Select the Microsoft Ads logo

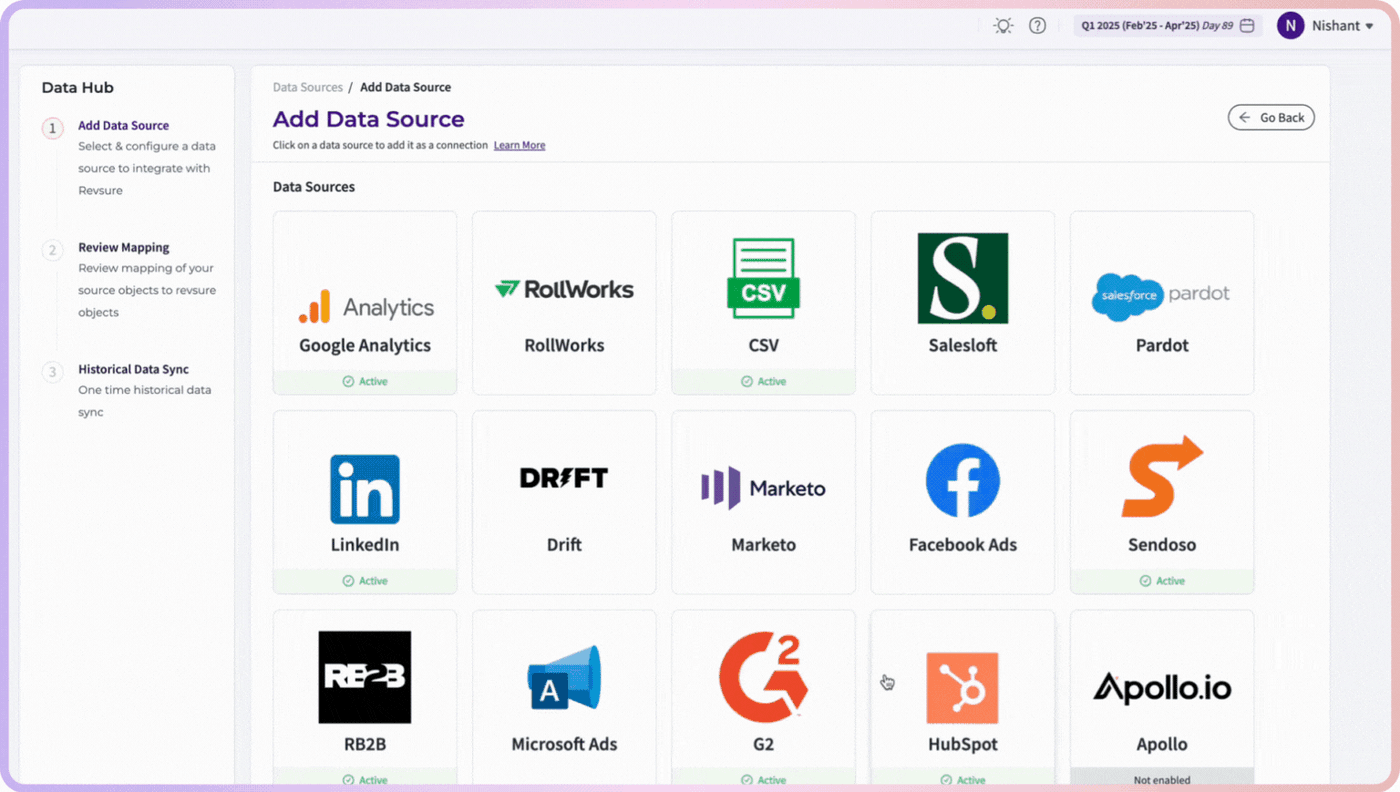(x=565, y=678)
